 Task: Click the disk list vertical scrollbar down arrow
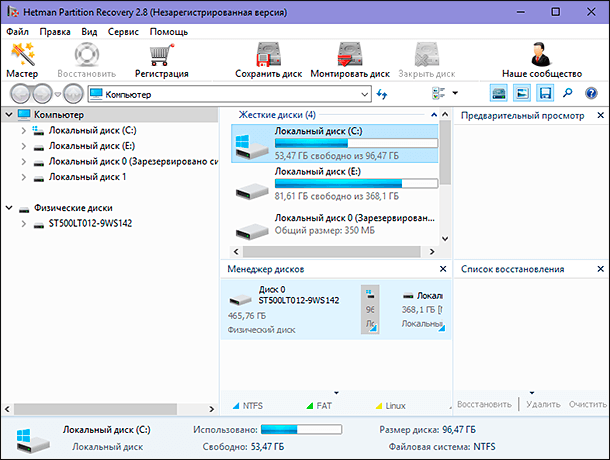click(445, 239)
